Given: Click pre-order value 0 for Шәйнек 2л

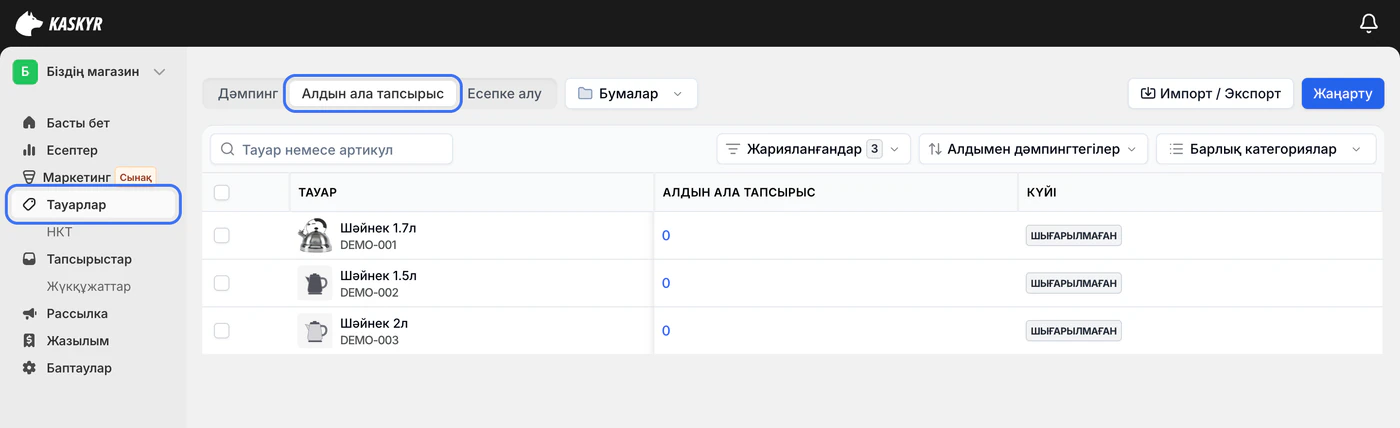Looking at the screenshot, I should click(x=666, y=331).
